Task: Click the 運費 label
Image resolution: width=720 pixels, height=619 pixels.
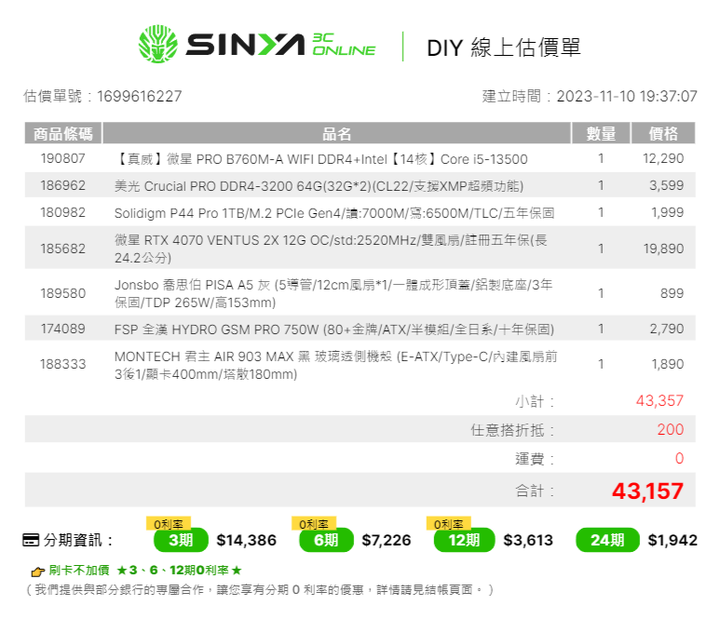Action: 534,459
